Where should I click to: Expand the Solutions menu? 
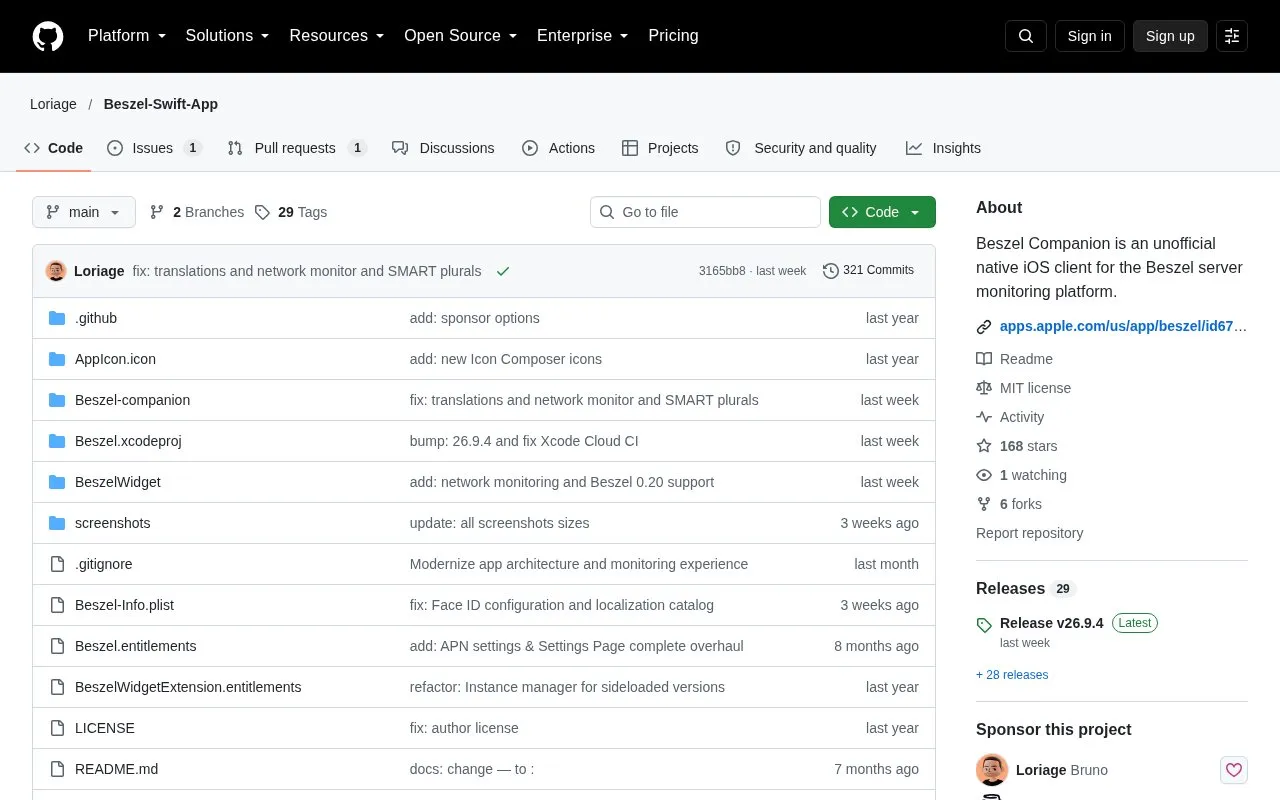tap(227, 36)
